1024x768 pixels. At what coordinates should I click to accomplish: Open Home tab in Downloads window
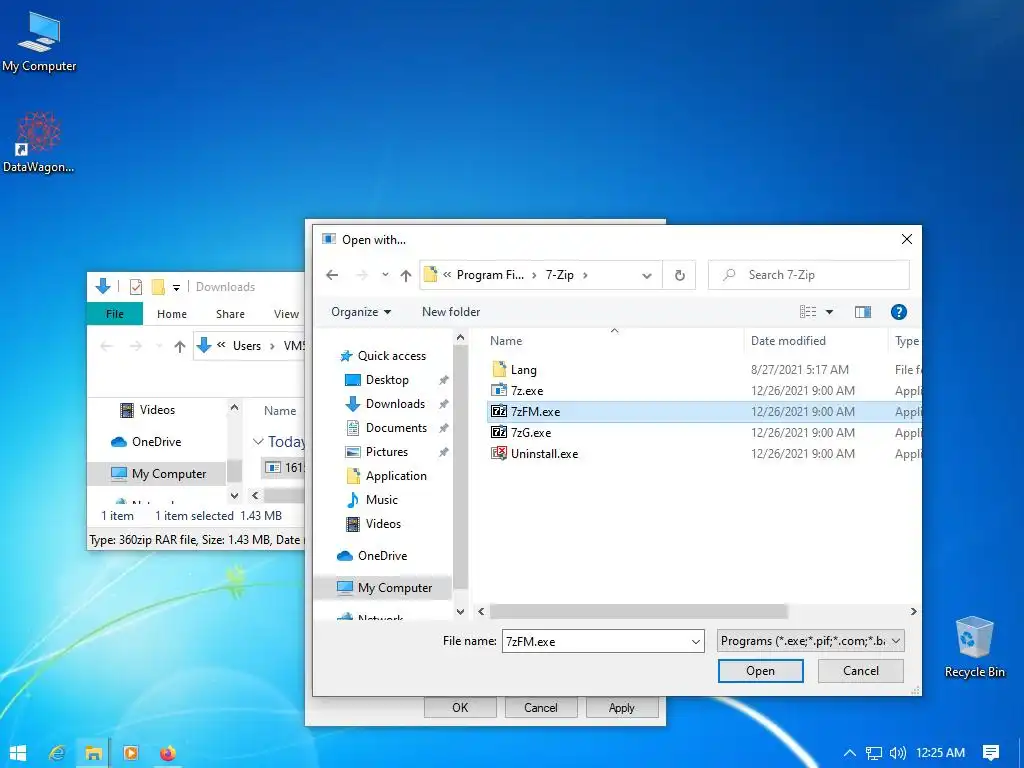[172, 314]
